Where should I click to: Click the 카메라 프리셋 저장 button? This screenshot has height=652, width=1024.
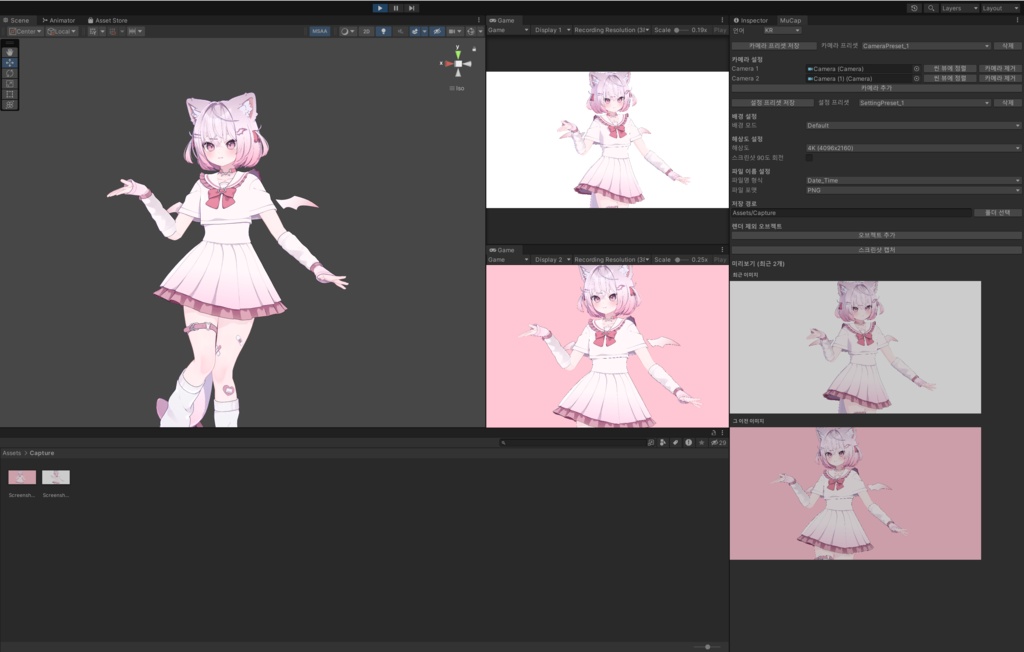[x=774, y=46]
